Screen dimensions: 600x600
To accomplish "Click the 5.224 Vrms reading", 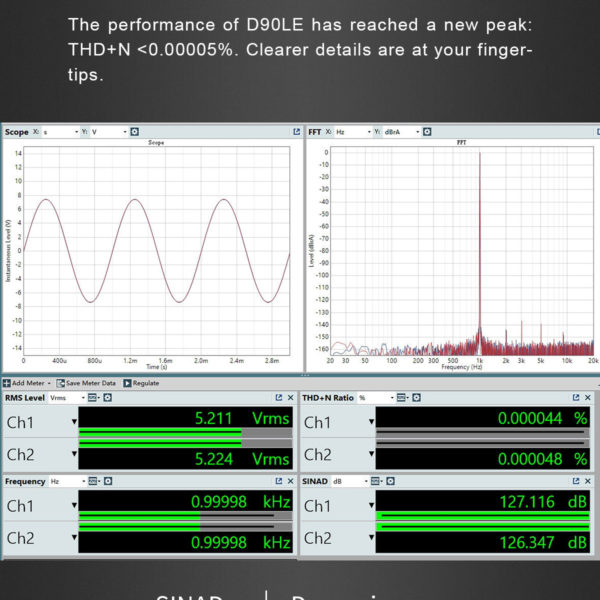I will [242, 459].
